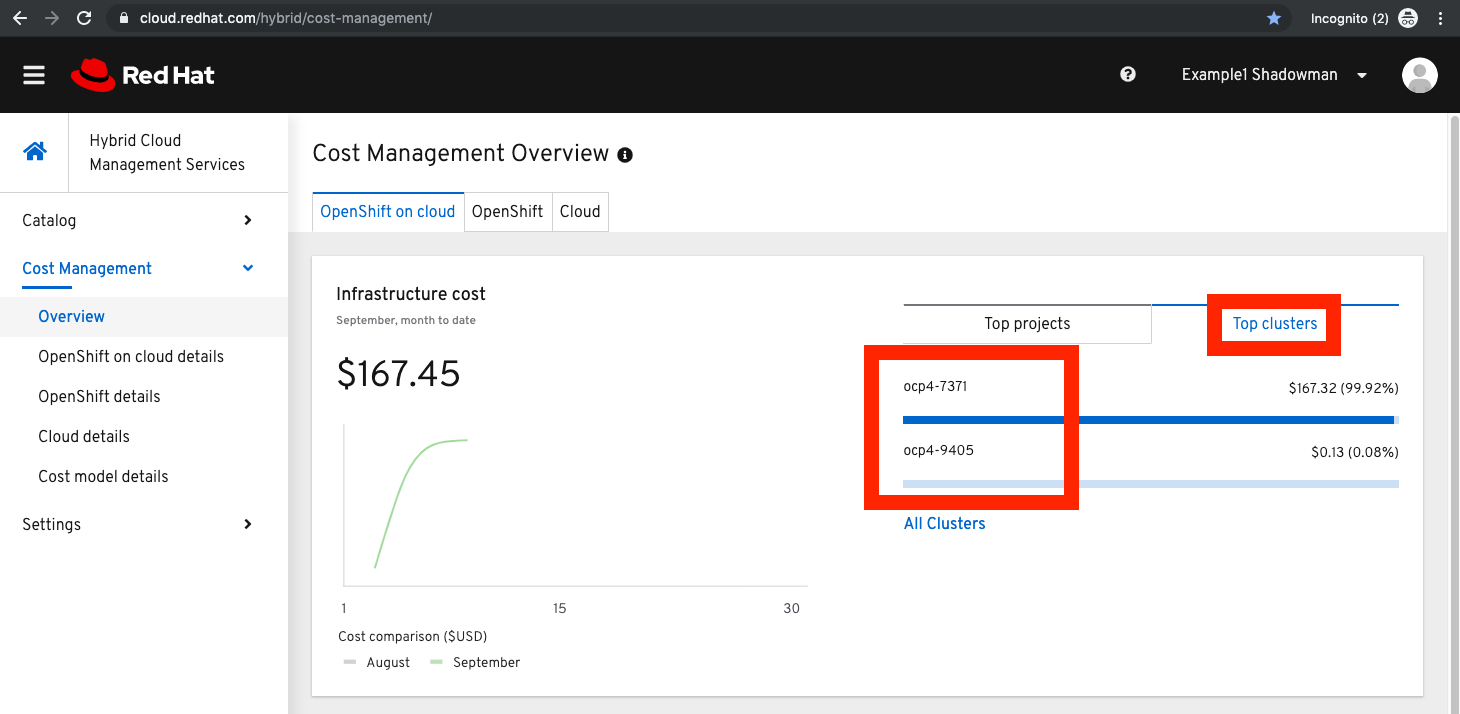This screenshot has width=1460, height=714.
Task: Switch to the Cloud tab
Action: (580, 212)
